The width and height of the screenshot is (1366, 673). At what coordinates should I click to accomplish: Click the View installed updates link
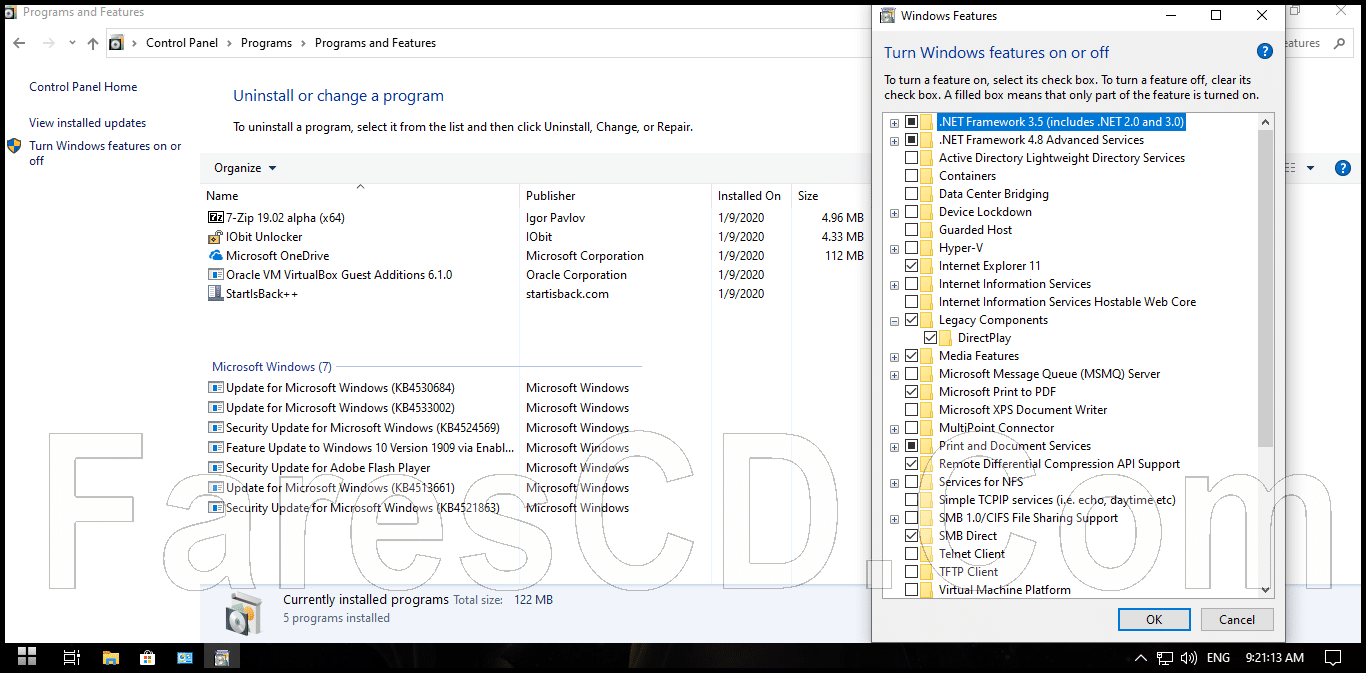[88, 123]
